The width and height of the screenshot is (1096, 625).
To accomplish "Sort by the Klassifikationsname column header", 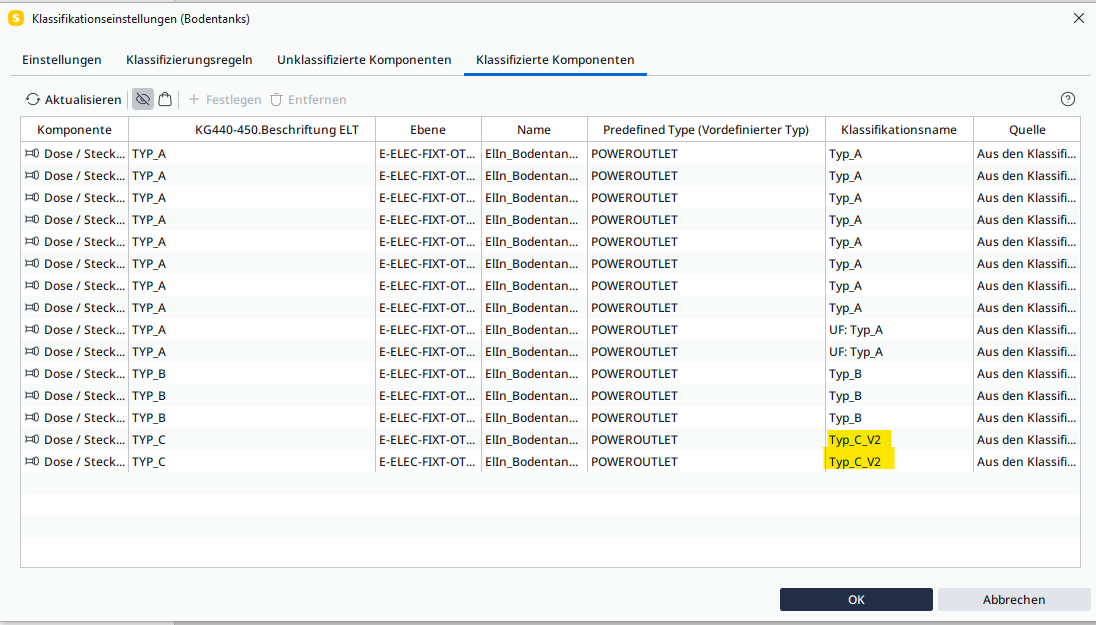I will (898, 130).
